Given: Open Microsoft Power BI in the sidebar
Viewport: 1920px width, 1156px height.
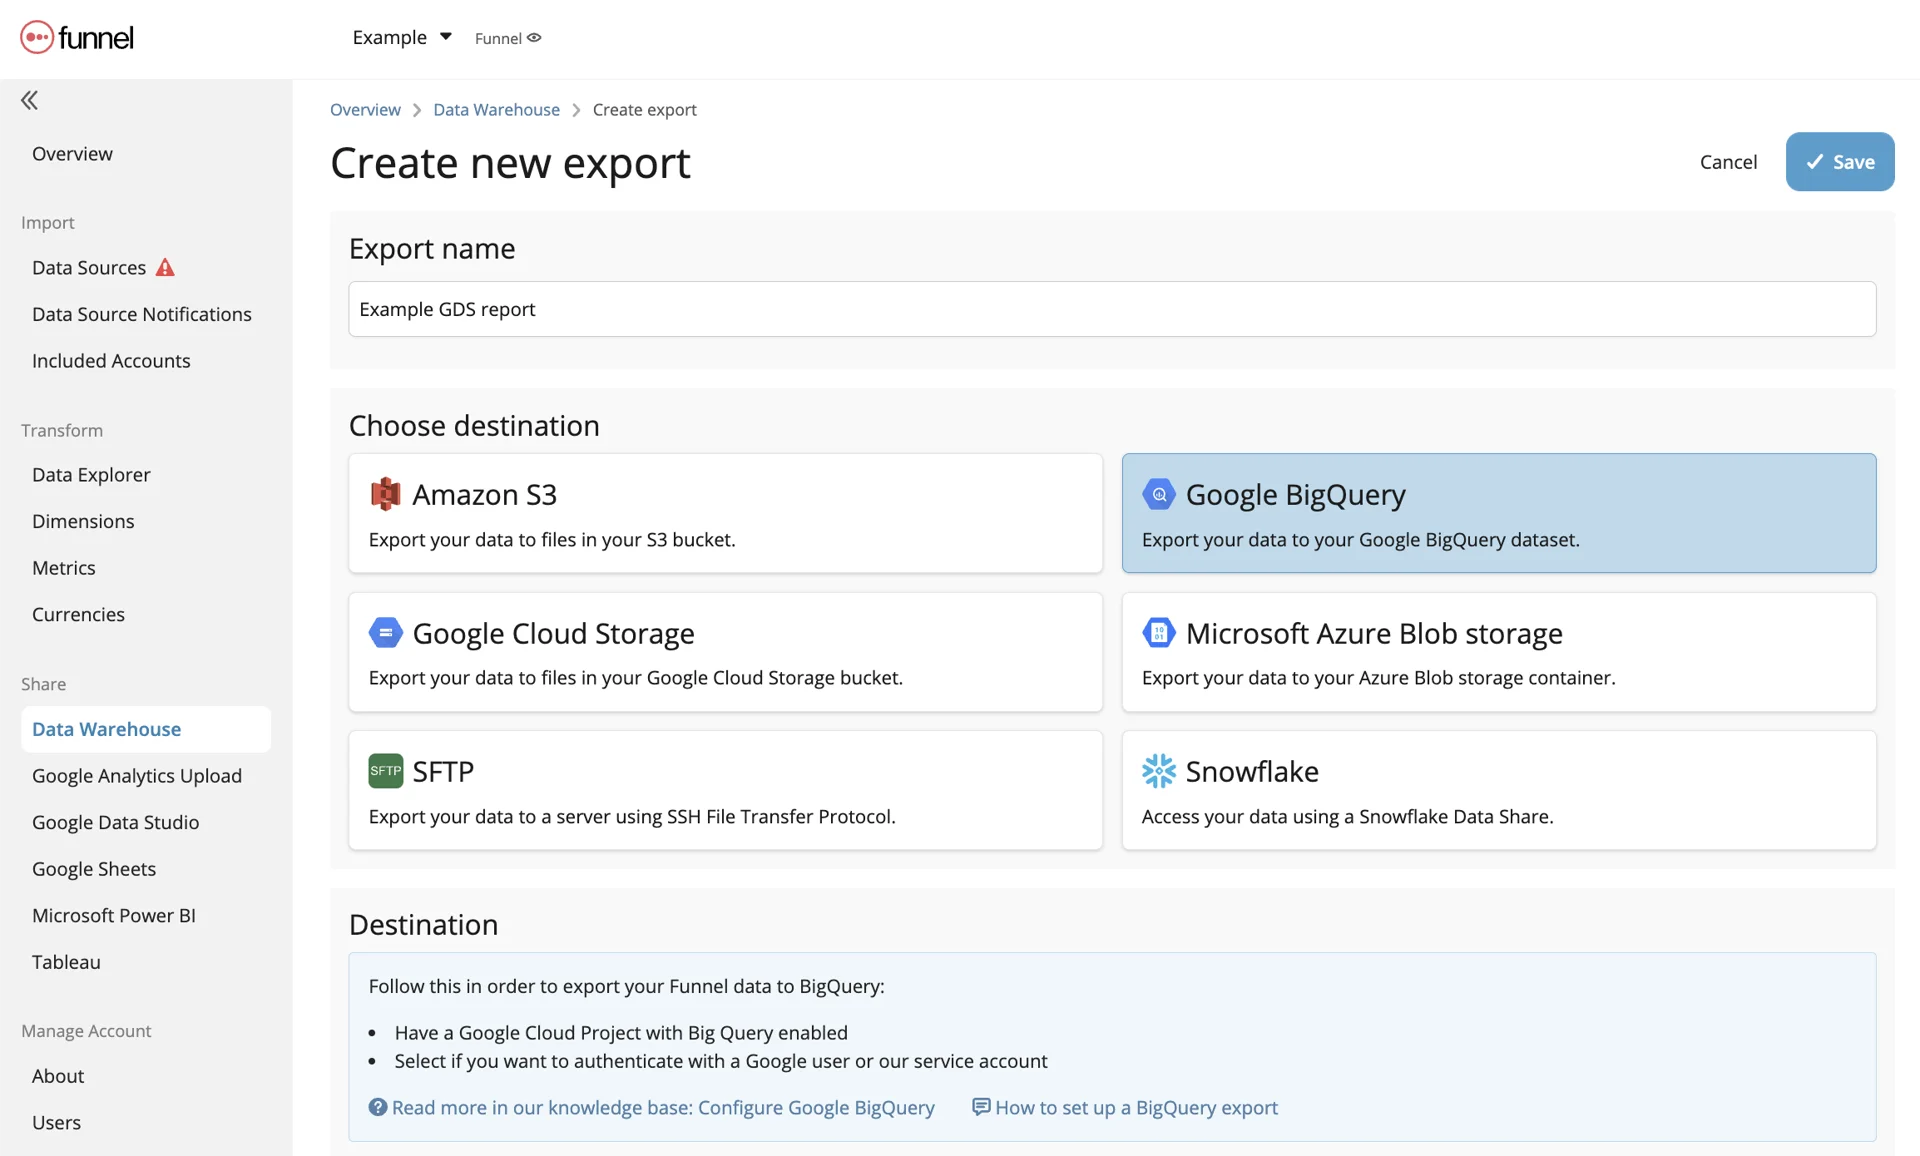Looking at the screenshot, I should (x=114, y=915).
